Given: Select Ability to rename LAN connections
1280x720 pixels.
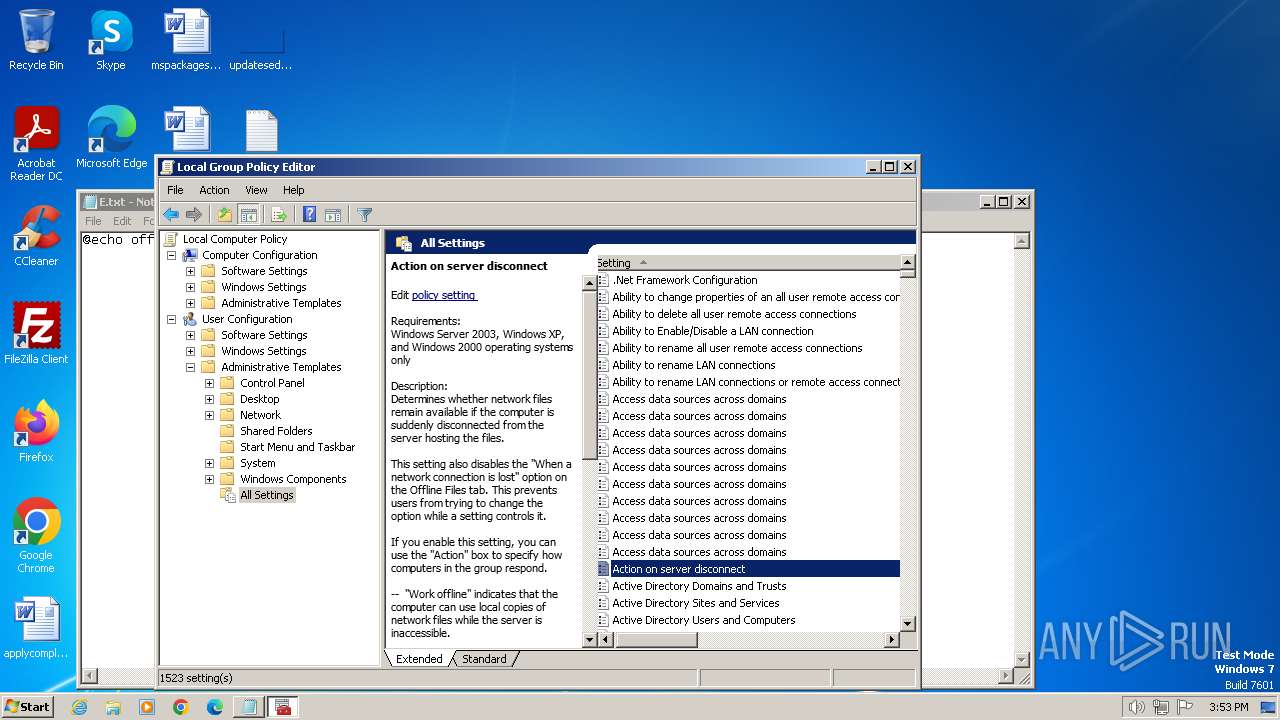Looking at the screenshot, I should pyautogui.click(x=694, y=365).
